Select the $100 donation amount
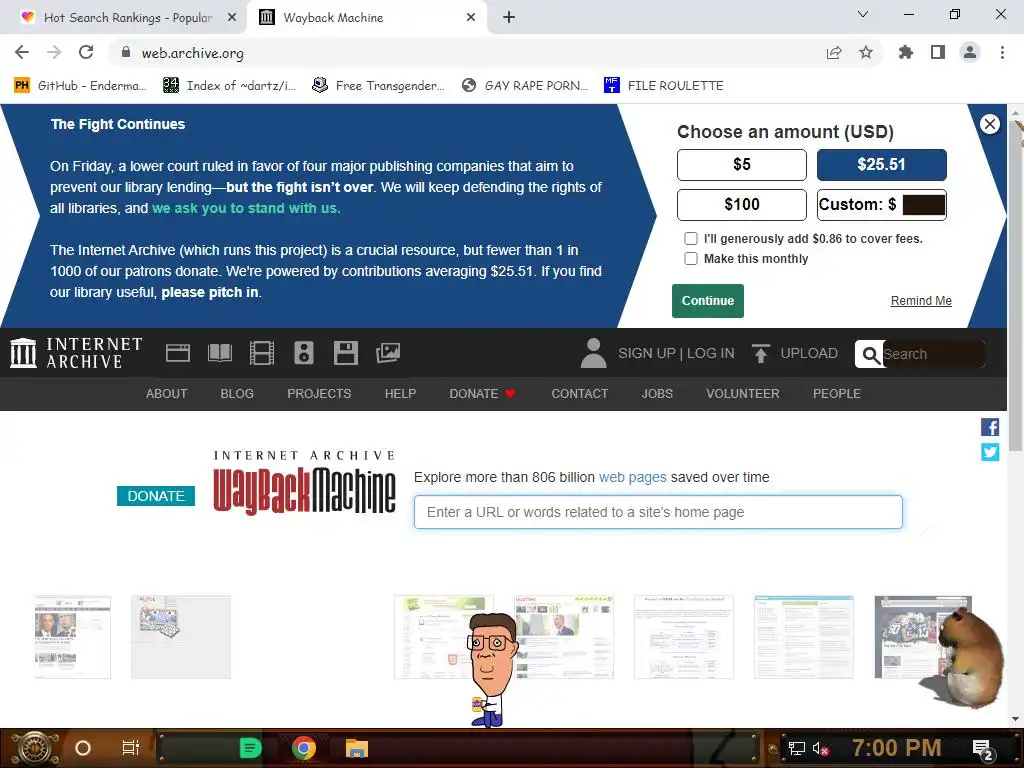Image resolution: width=1024 pixels, height=768 pixels. click(742, 205)
